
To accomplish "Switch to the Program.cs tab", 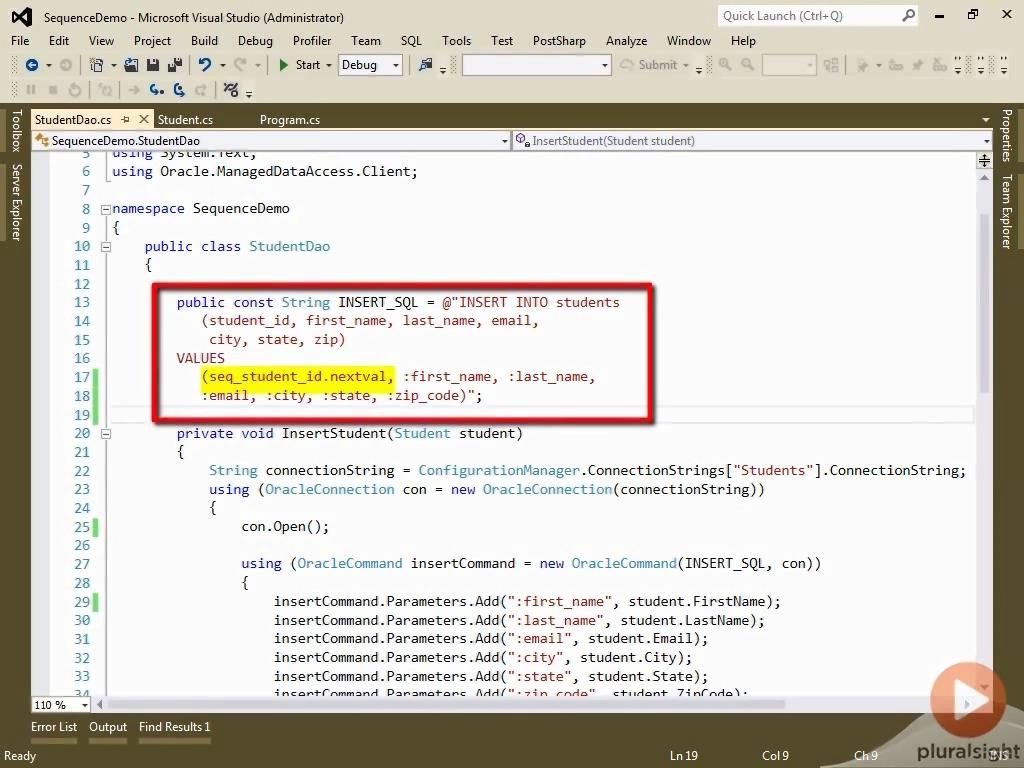I will 290,120.
